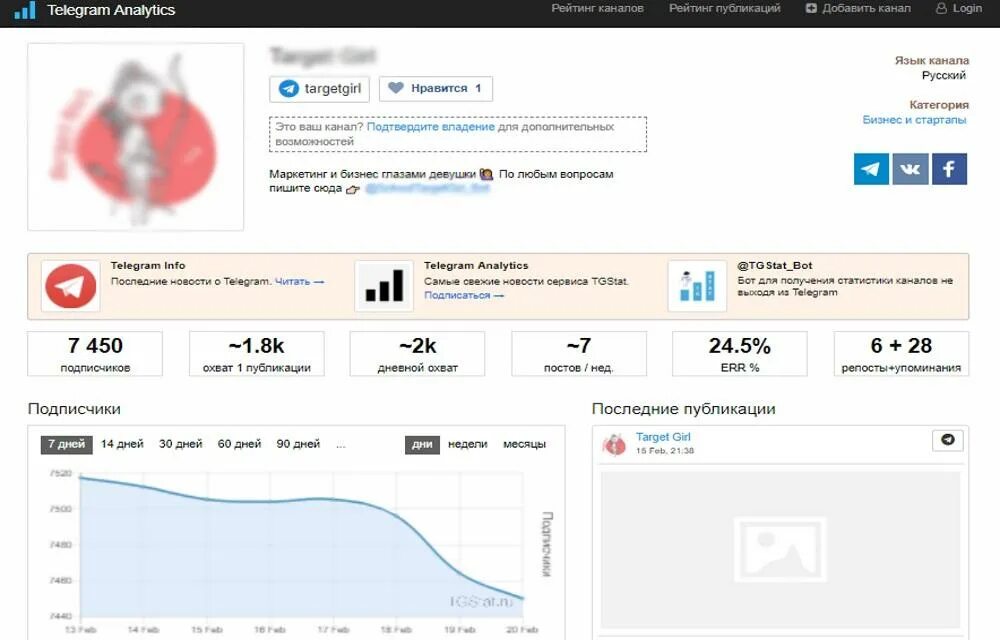Click the black bar chart Telegram Analytics icon
This screenshot has width=1000, height=640.
[384, 286]
